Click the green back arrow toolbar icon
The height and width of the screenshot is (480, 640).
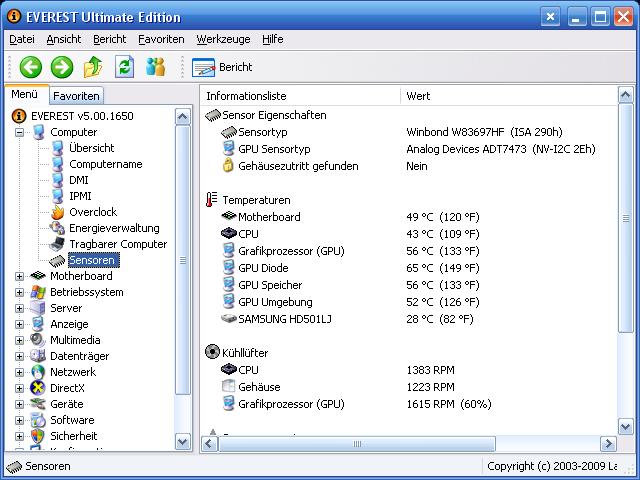pos(30,67)
